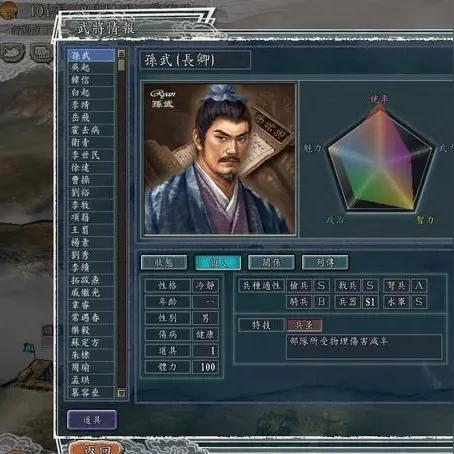454x454 pixels.
Task: Select 樂毅 in the officer list
Action: click(x=91, y=330)
